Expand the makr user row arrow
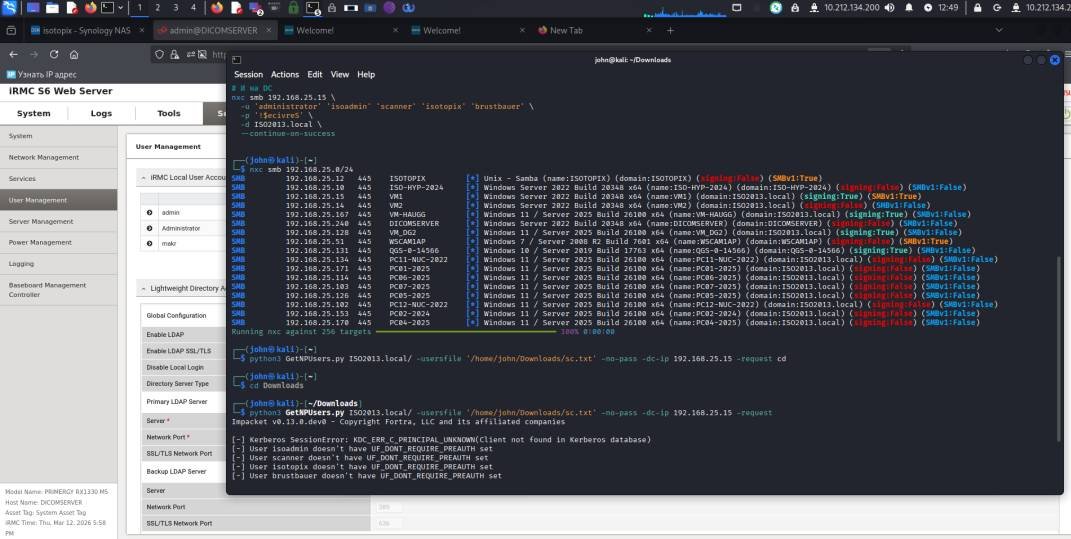 [150, 244]
